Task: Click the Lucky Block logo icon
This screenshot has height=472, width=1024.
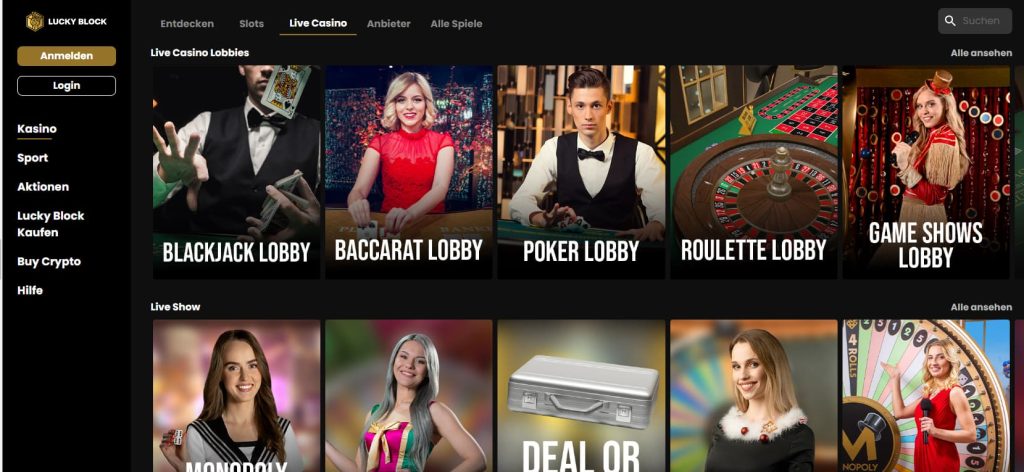Action: point(35,22)
